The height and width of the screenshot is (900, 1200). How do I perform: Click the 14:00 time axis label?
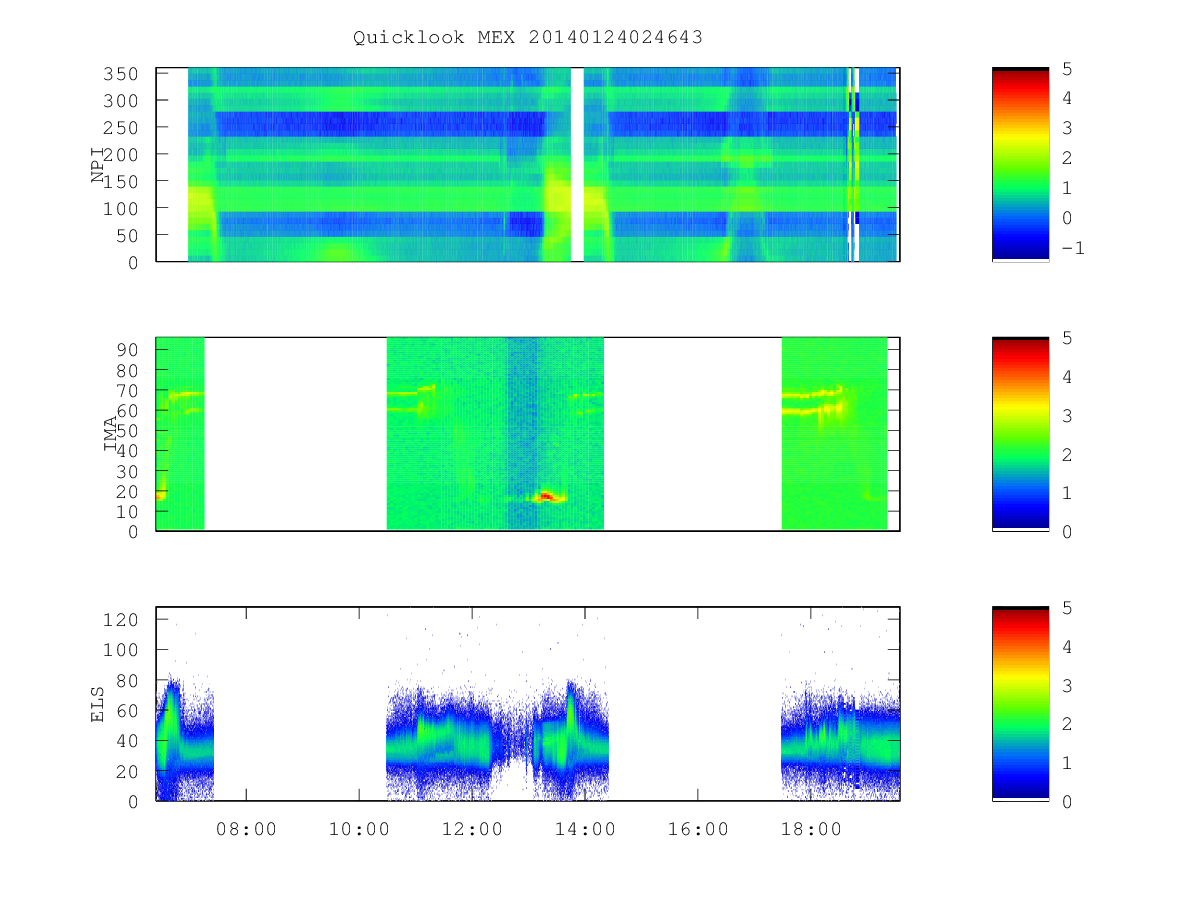[584, 828]
